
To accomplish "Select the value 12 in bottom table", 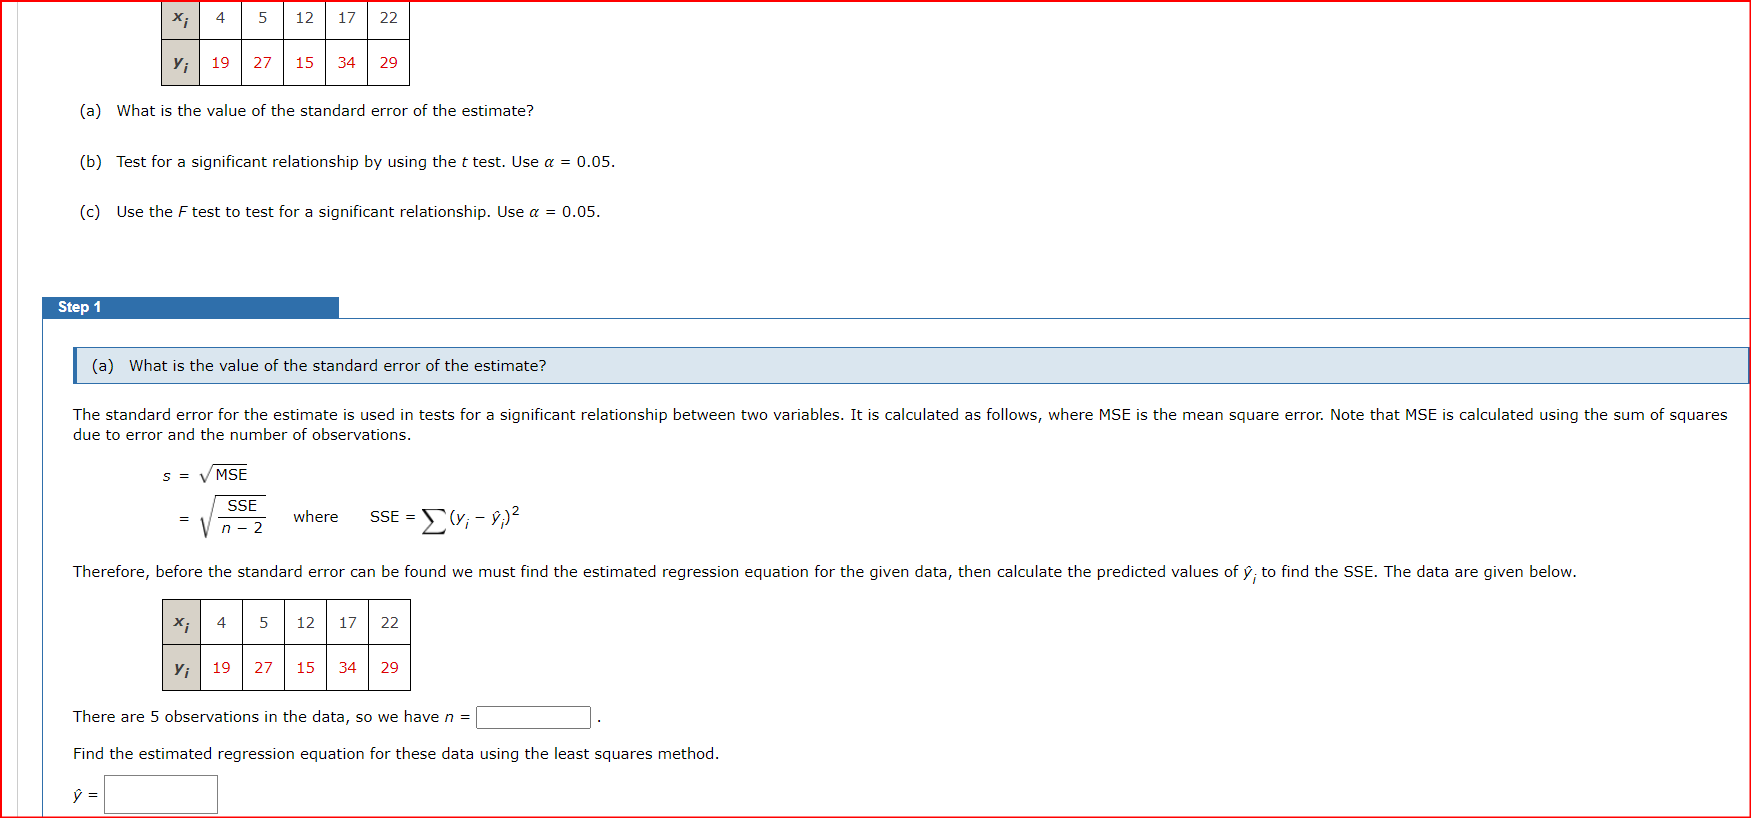I will 305,622.
